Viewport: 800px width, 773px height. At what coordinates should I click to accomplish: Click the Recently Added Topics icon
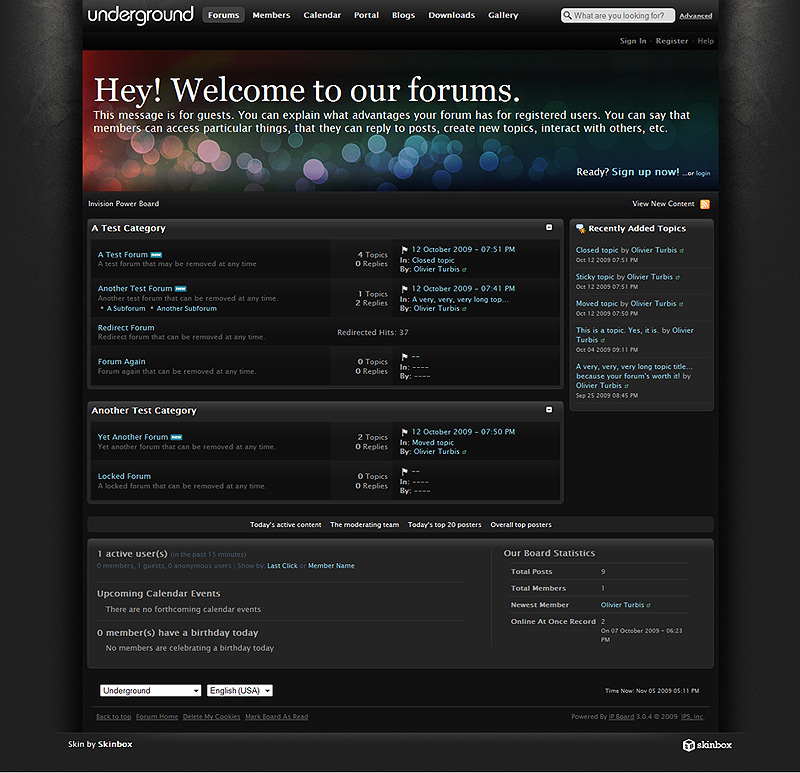tap(581, 229)
